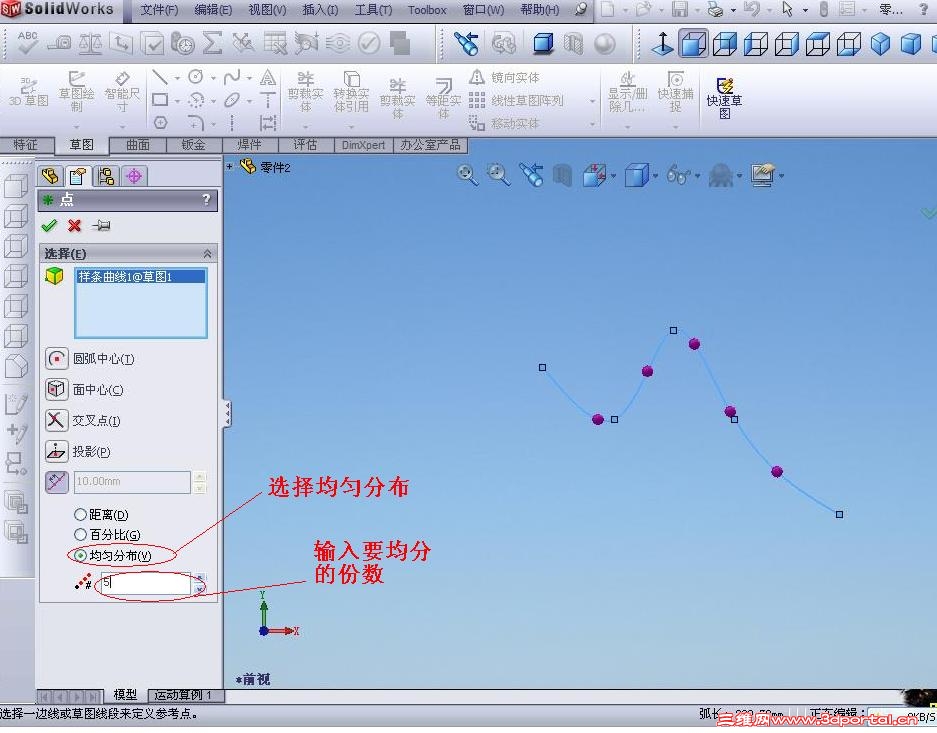The height and width of the screenshot is (733, 937).
Task: Increase the reference point count spinner
Action: [x=200, y=578]
